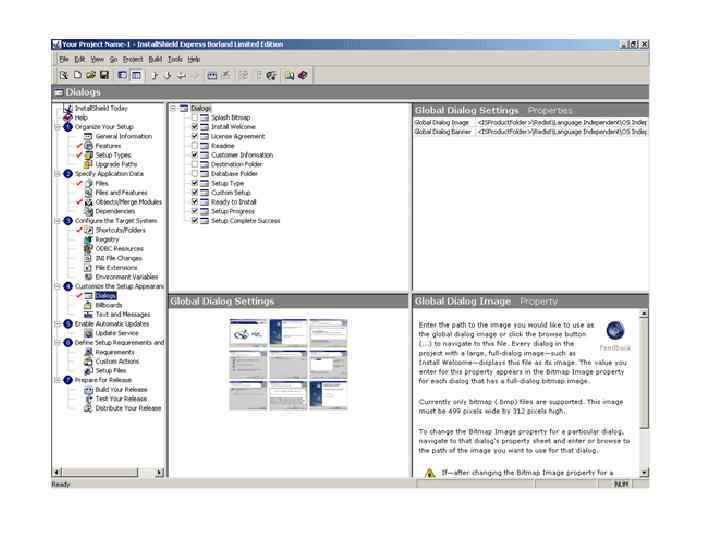Edit the Global Dialog Image path field

tap(561, 123)
